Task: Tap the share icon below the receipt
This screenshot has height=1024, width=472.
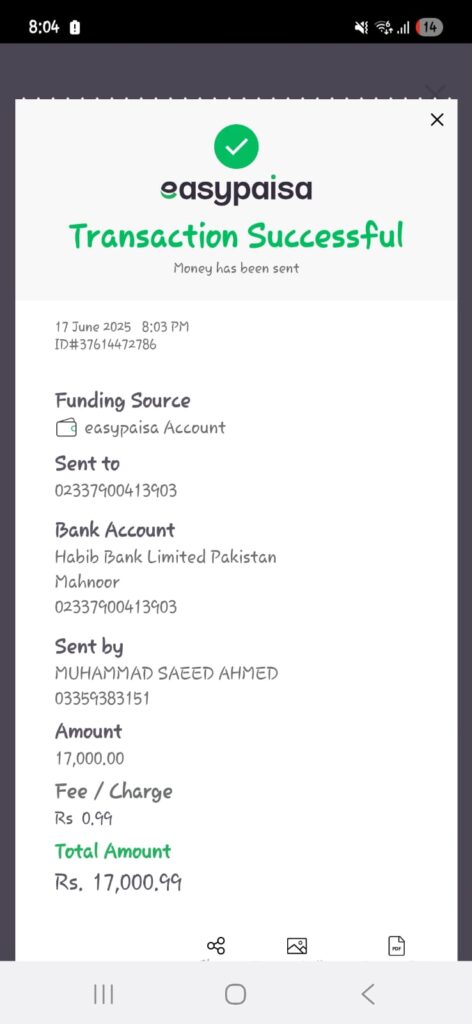Action: [215, 945]
